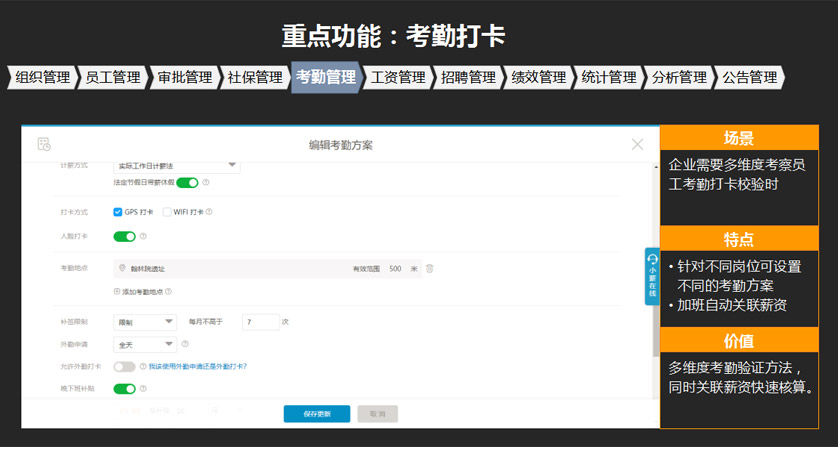Screen dimensions: 838x450
Task: Click the location pin icon in 考勤地点
Action: tap(122, 269)
